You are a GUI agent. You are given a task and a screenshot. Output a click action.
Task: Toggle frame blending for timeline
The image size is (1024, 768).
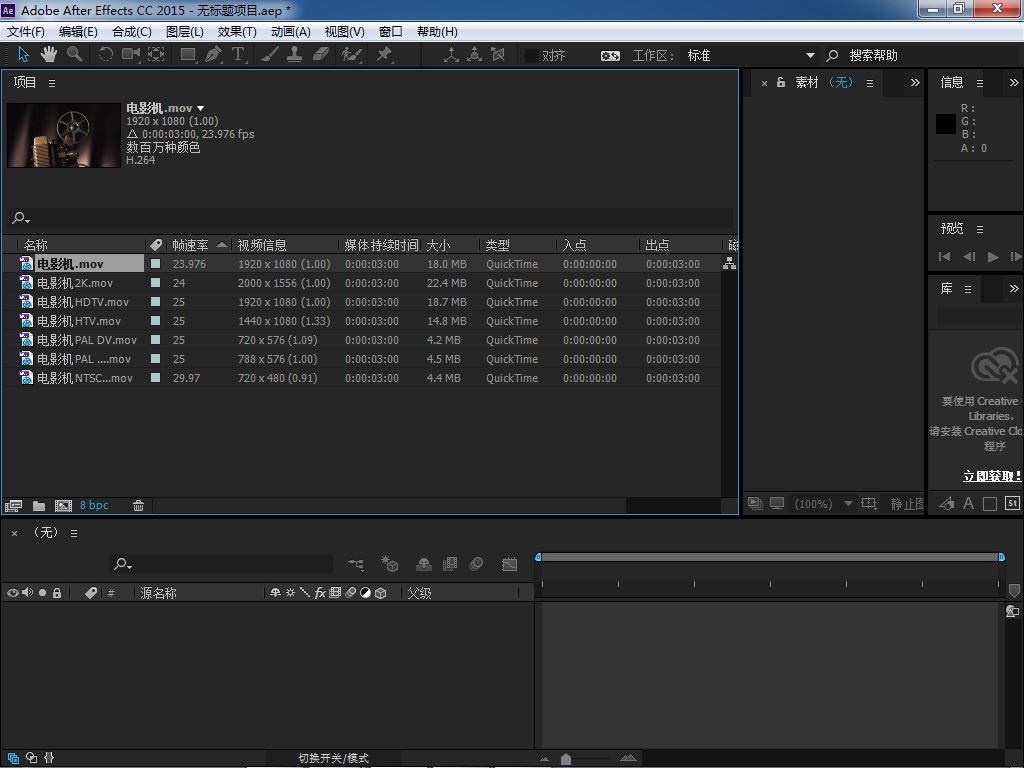pos(450,564)
